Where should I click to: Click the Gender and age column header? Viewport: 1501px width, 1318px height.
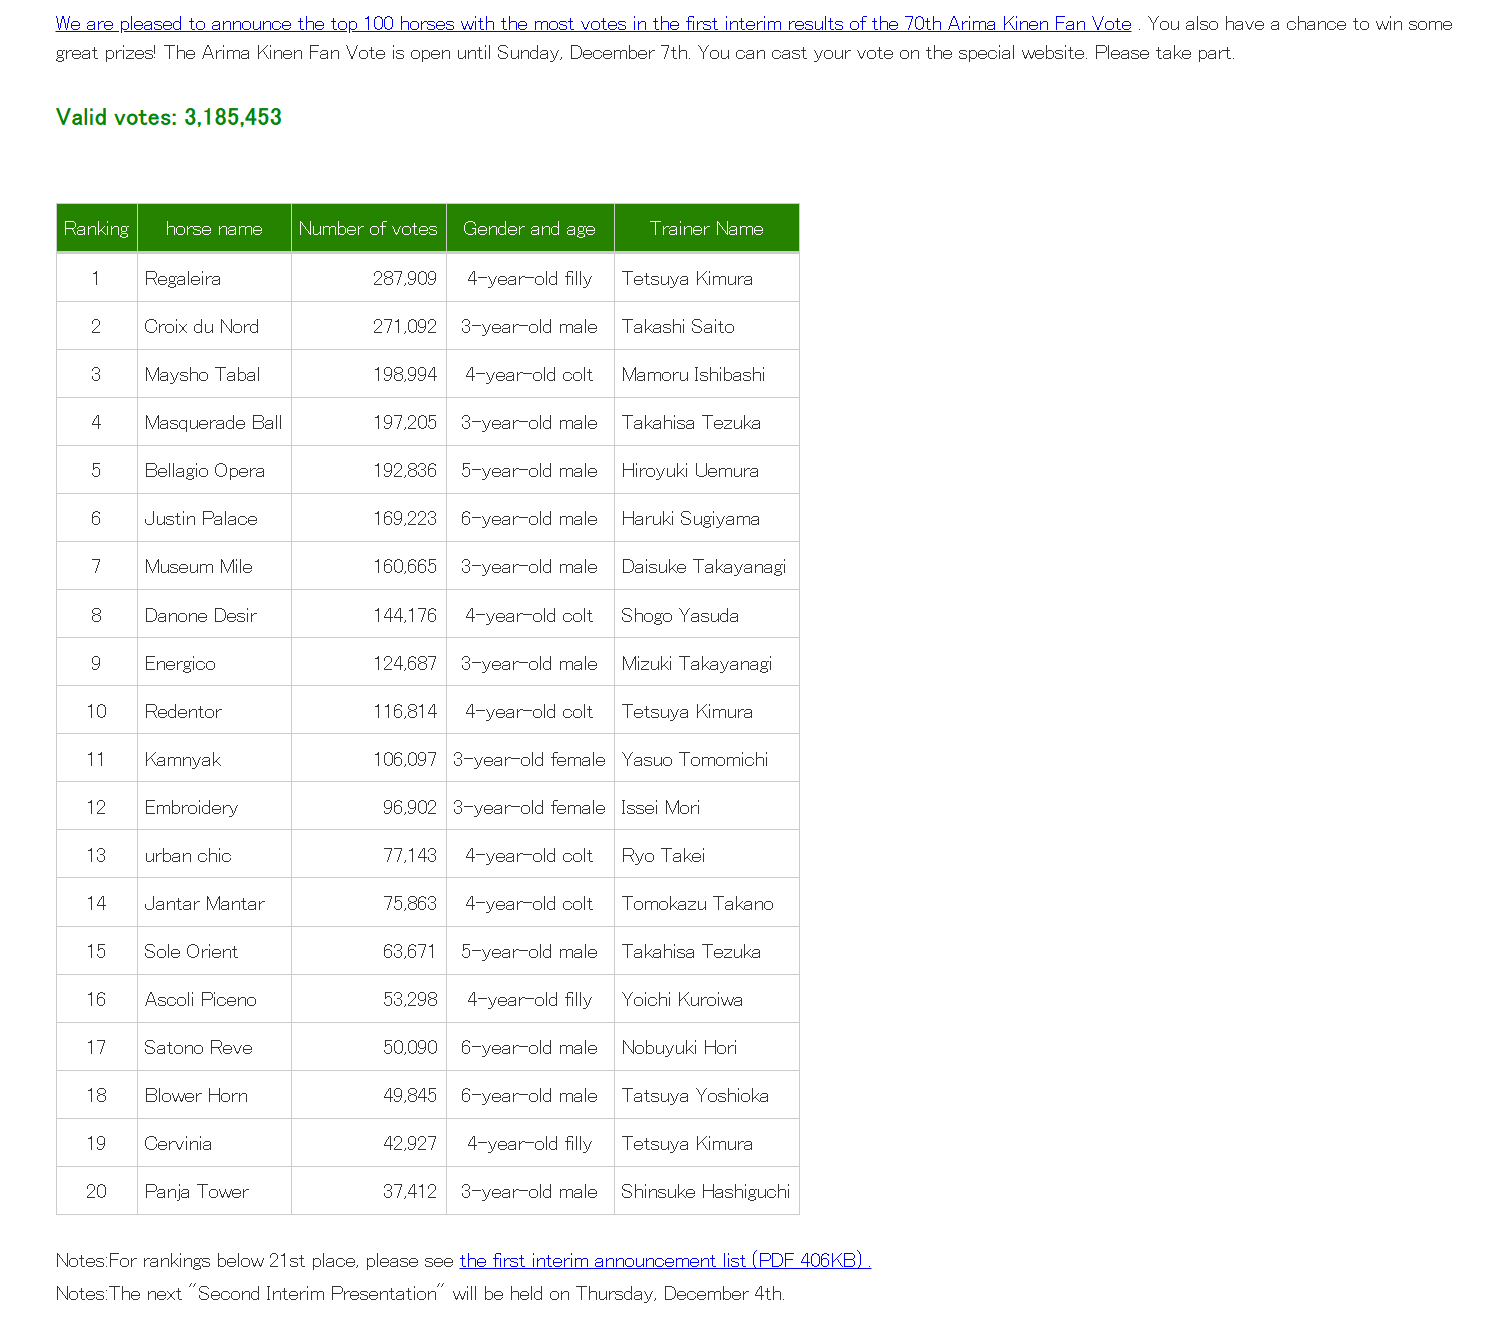click(529, 228)
